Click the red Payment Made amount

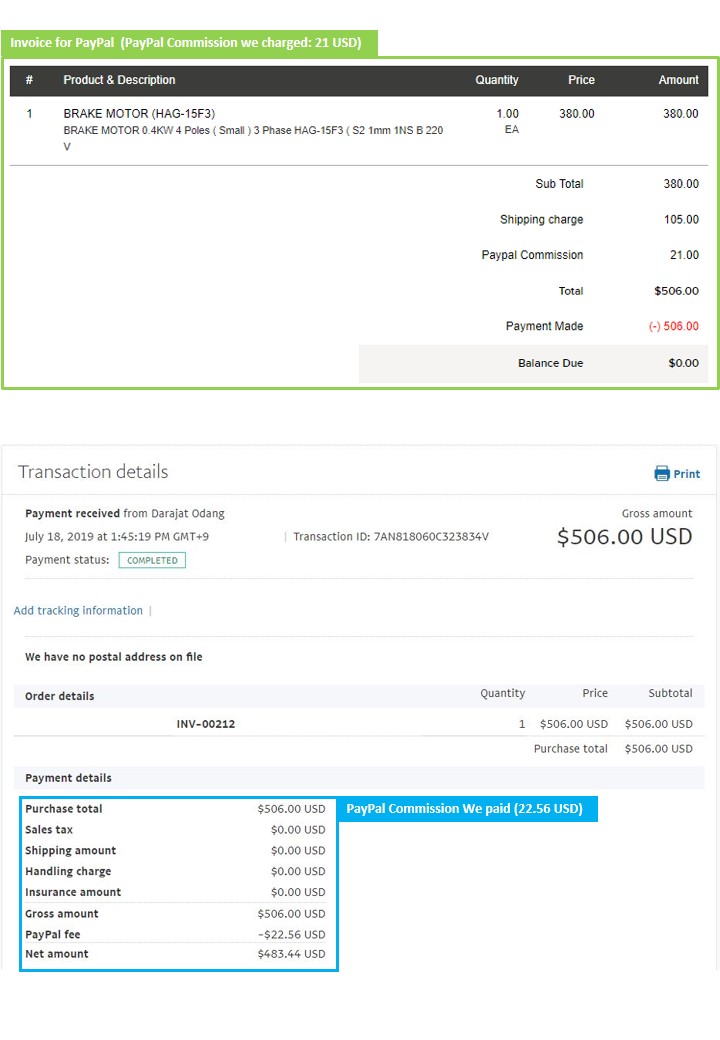pyautogui.click(x=674, y=326)
